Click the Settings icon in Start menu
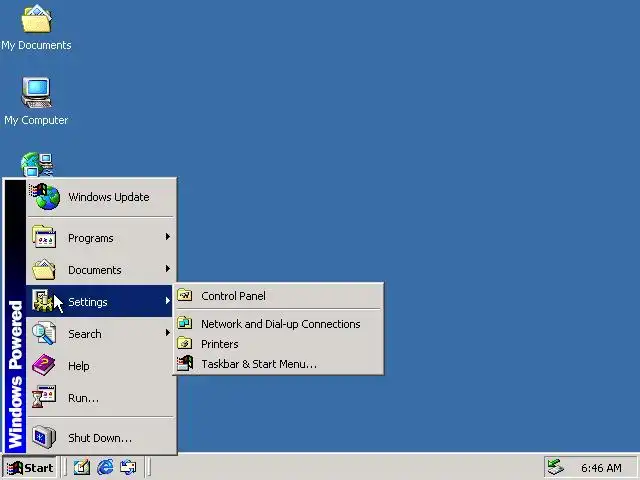The image size is (640, 480). [x=42, y=301]
